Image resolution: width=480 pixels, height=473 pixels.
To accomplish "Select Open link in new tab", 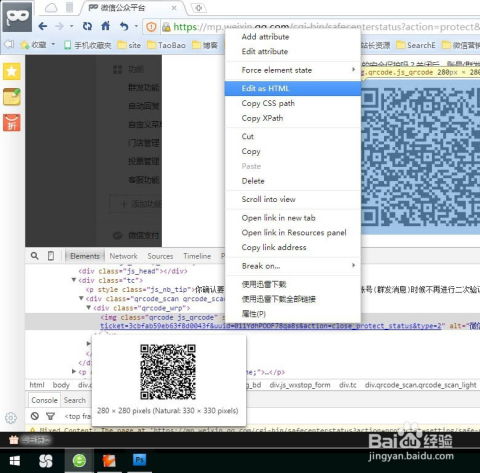I will pyautogui.click(x=293, y=218).
